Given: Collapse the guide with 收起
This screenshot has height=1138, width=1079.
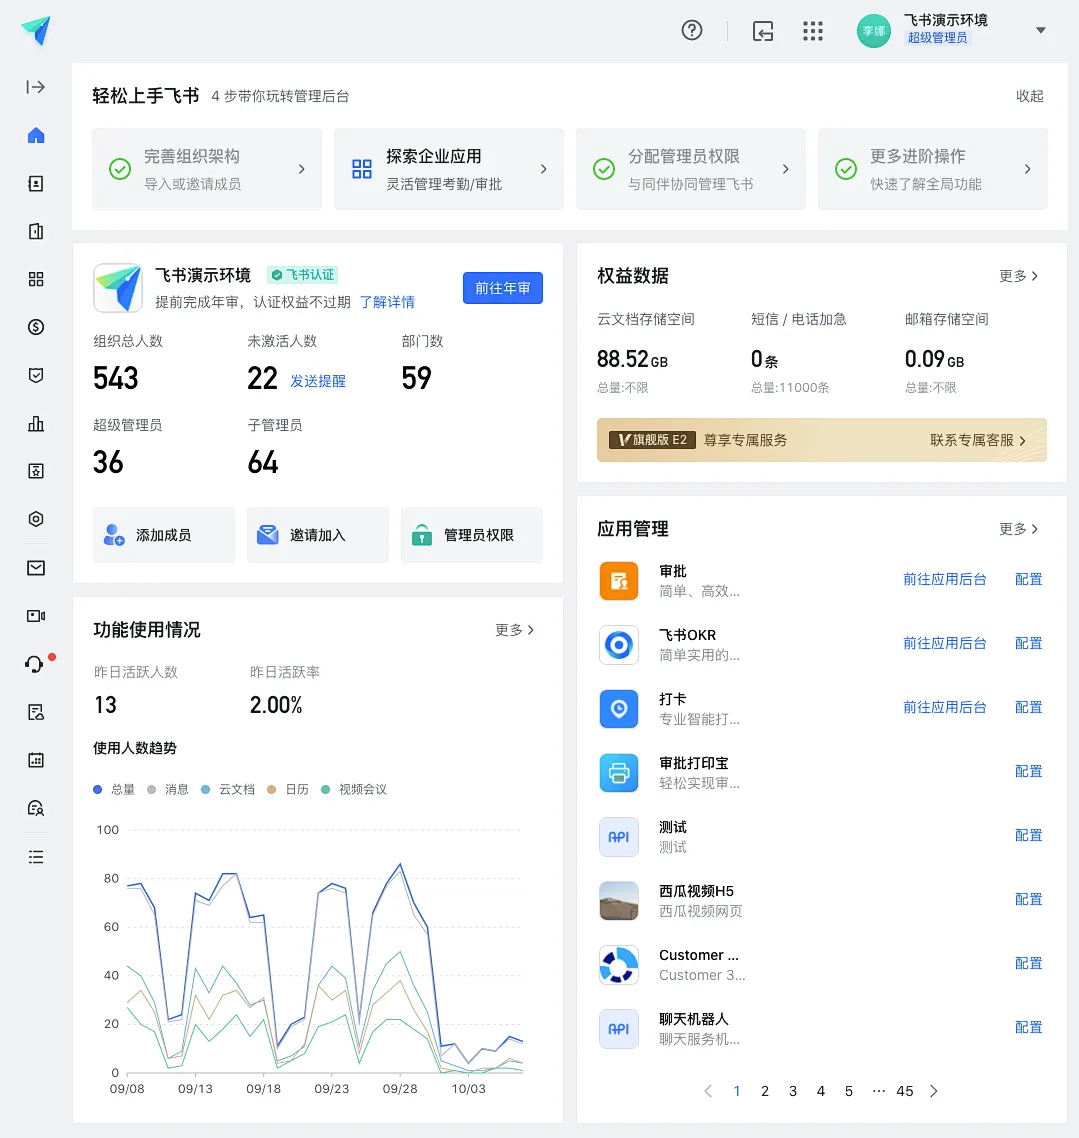Looking at the screenshot, I should tap(1029, 96).
